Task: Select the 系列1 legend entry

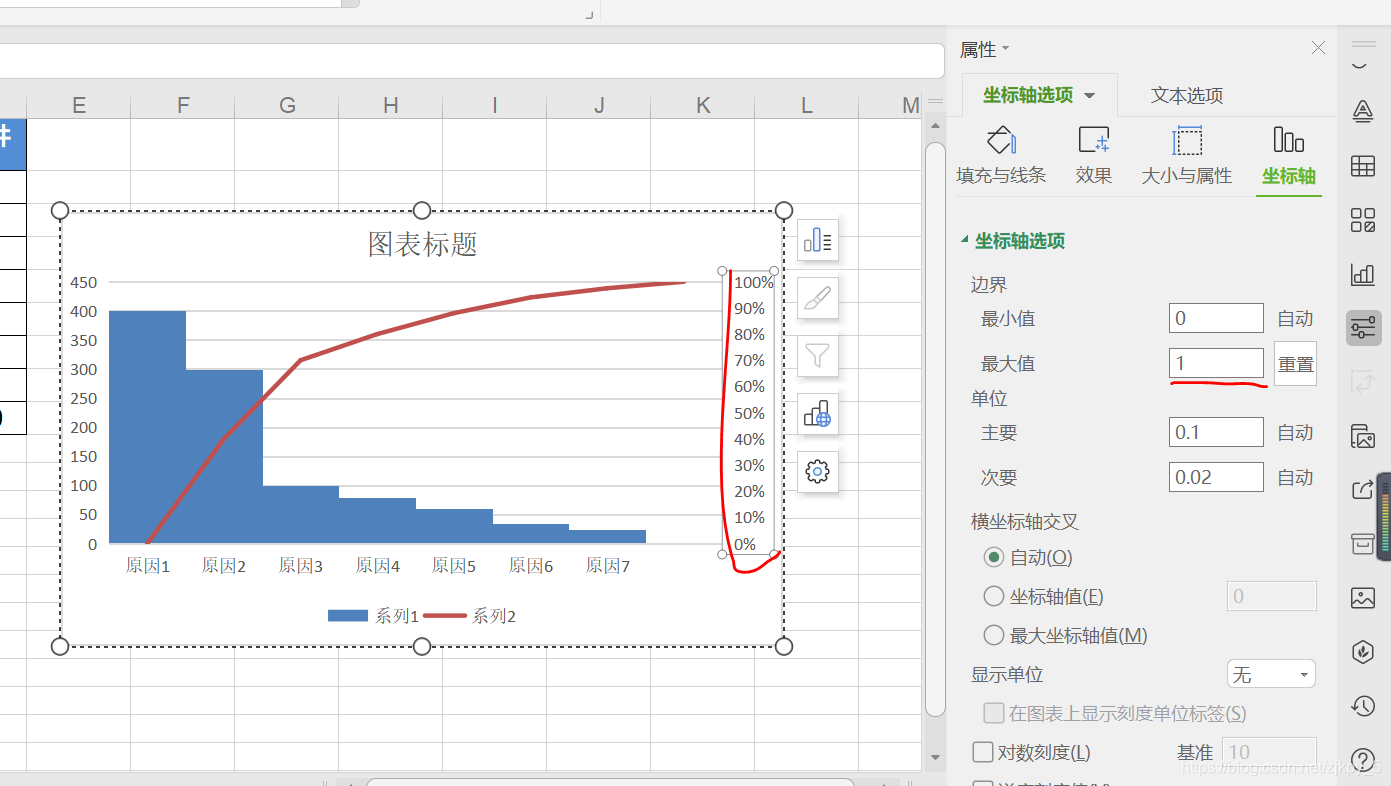Action: tap(373, 616)
